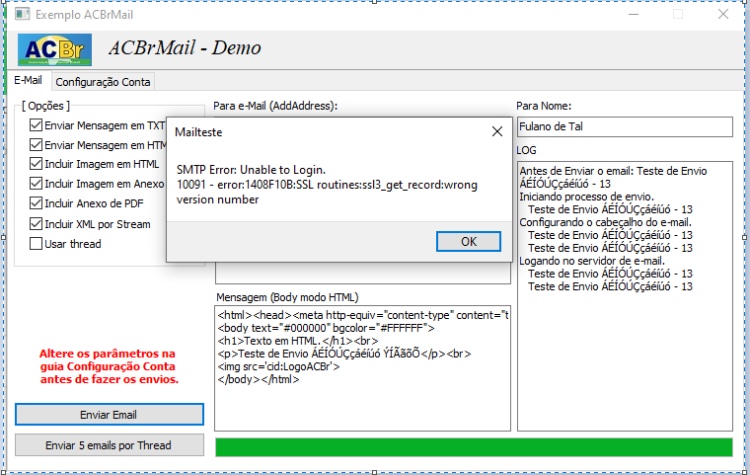Click the 'Para e-Mail (AddAddress):' label
The width and height of the screenshot is (750, 475).
click(x=275, y=106)
